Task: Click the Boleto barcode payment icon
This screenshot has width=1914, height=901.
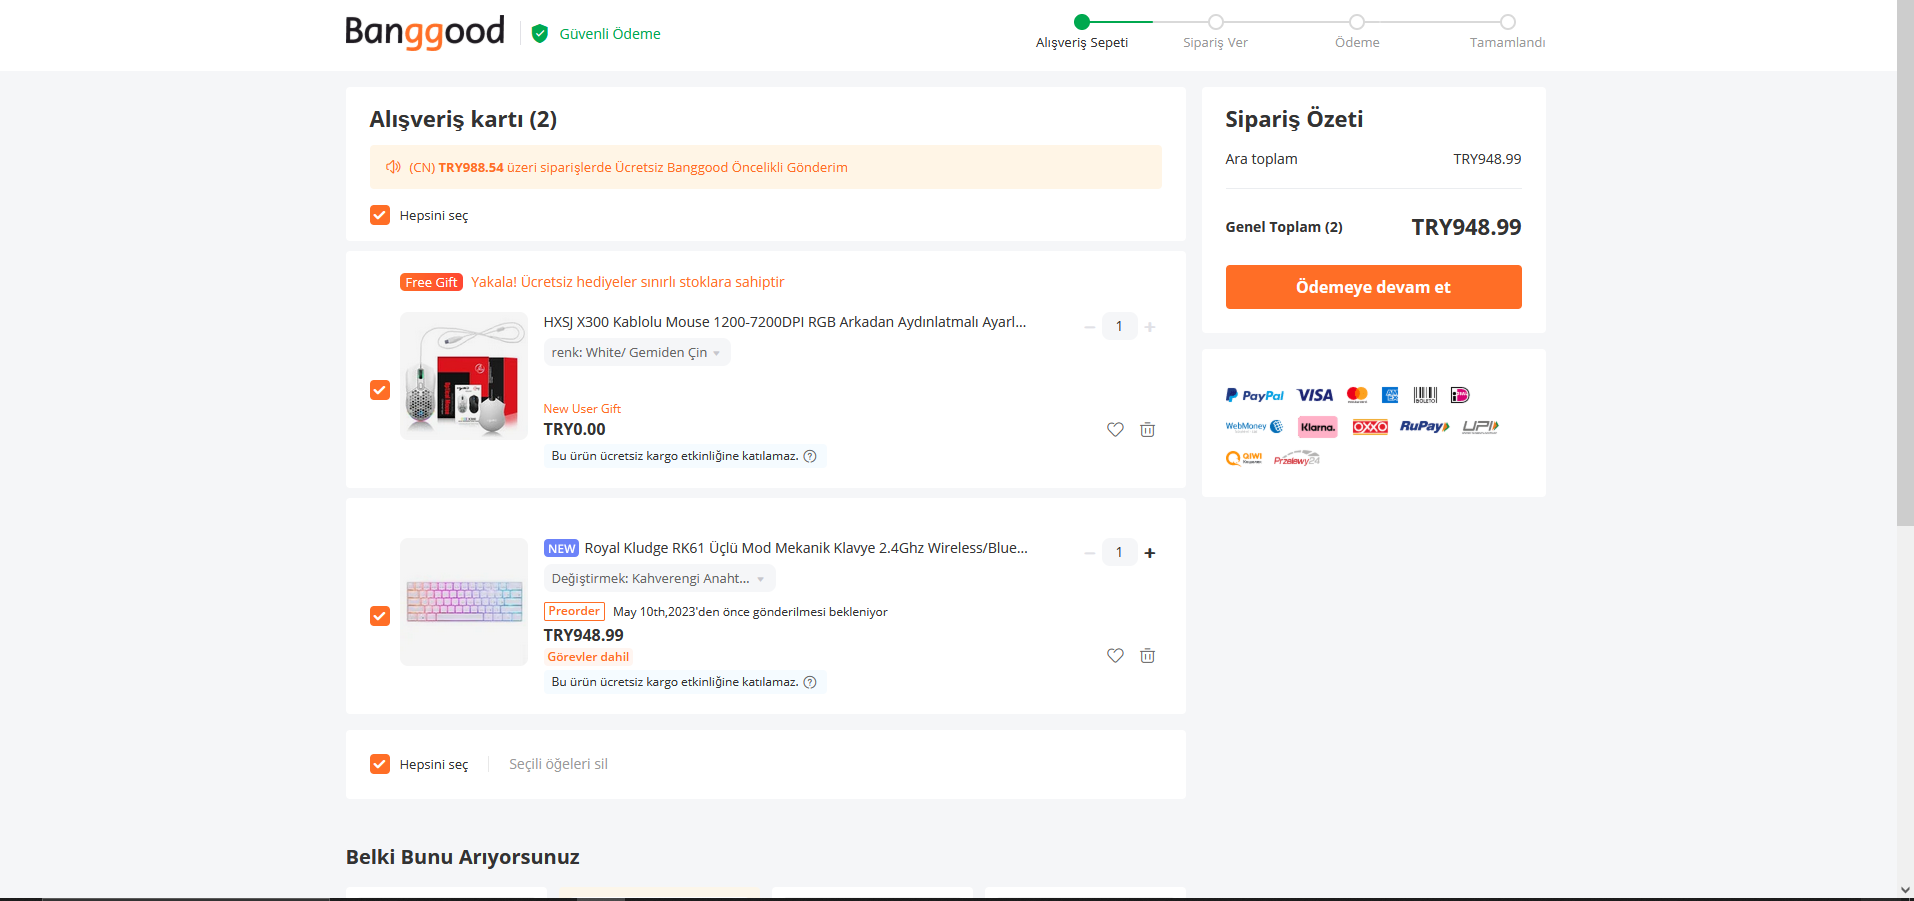Action: [1425, 395]
